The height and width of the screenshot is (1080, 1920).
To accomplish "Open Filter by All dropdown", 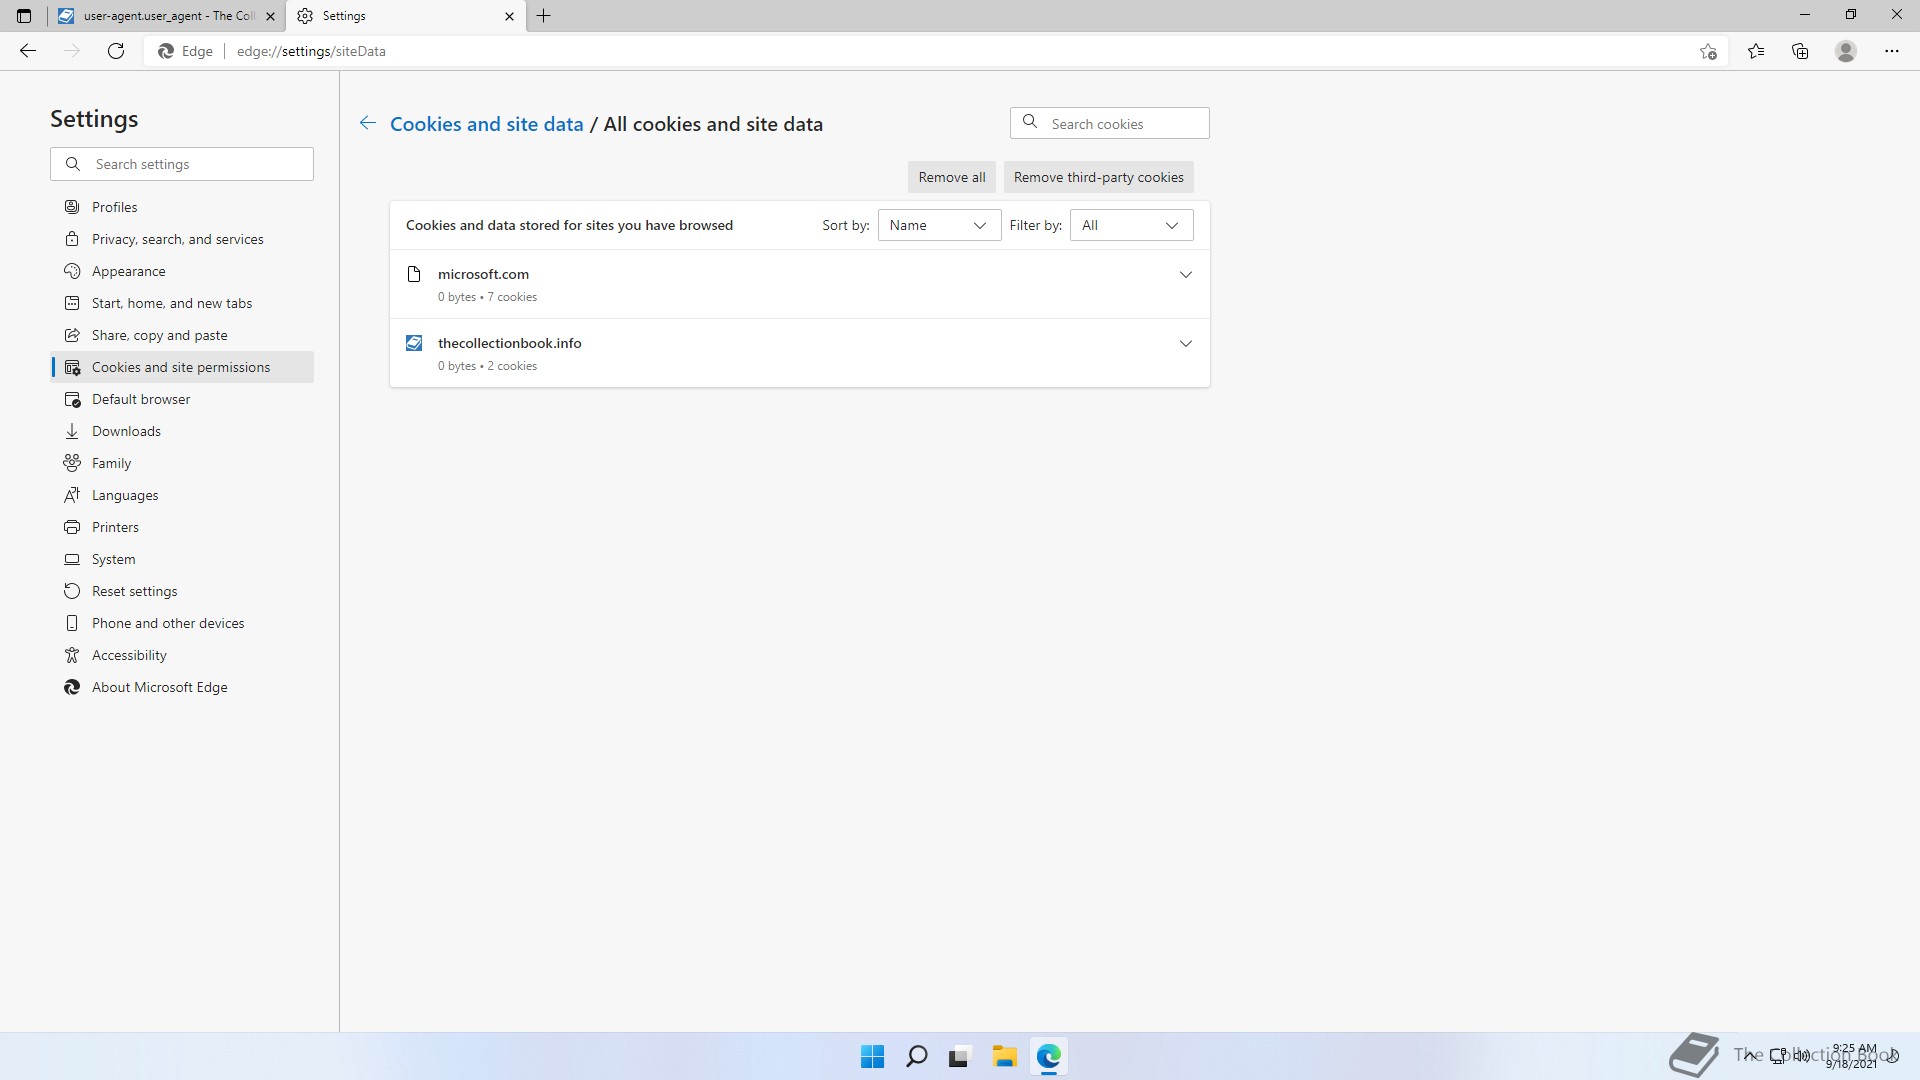I will (x=1130, y=225).
